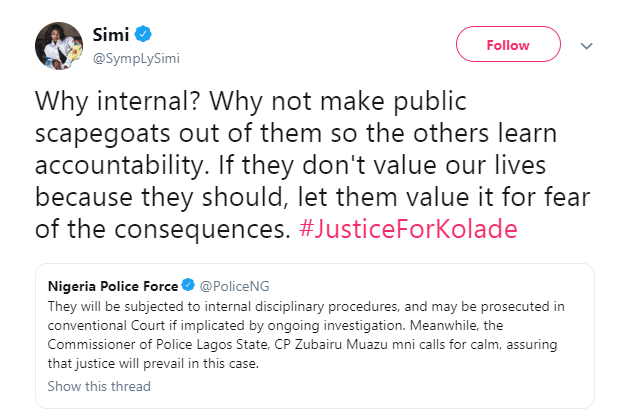Click "conventional Court" in the quoted tweet
The image size is (620, 409).
[x=95, y=326]
